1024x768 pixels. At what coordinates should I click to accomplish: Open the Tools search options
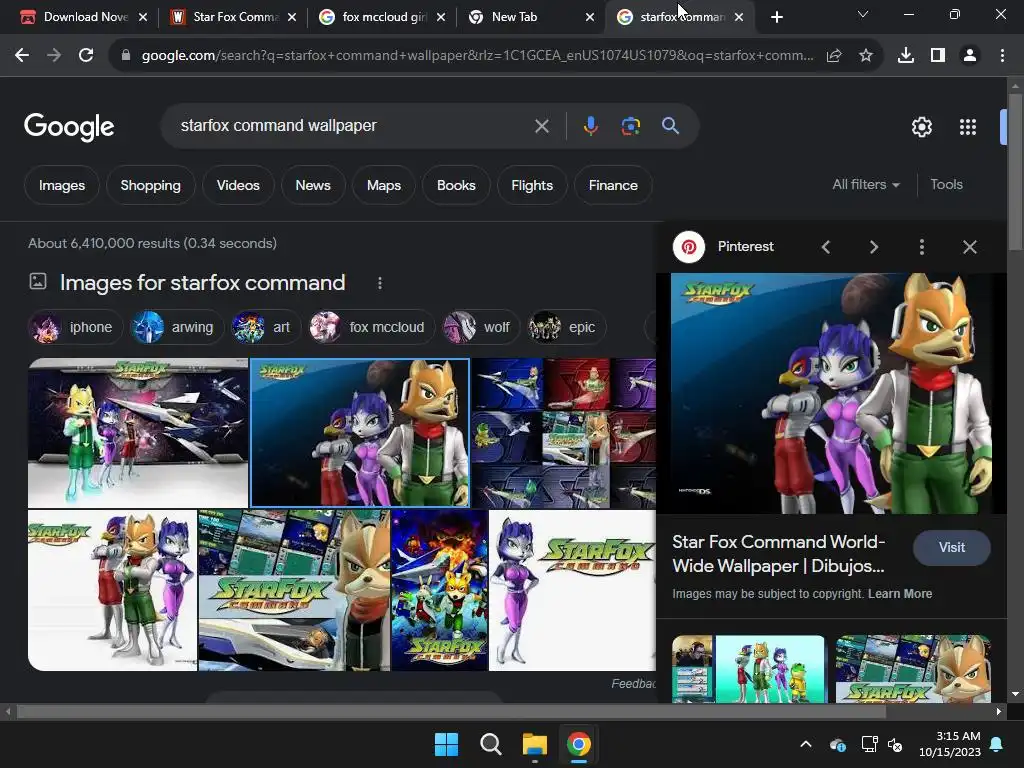point(946,185)
